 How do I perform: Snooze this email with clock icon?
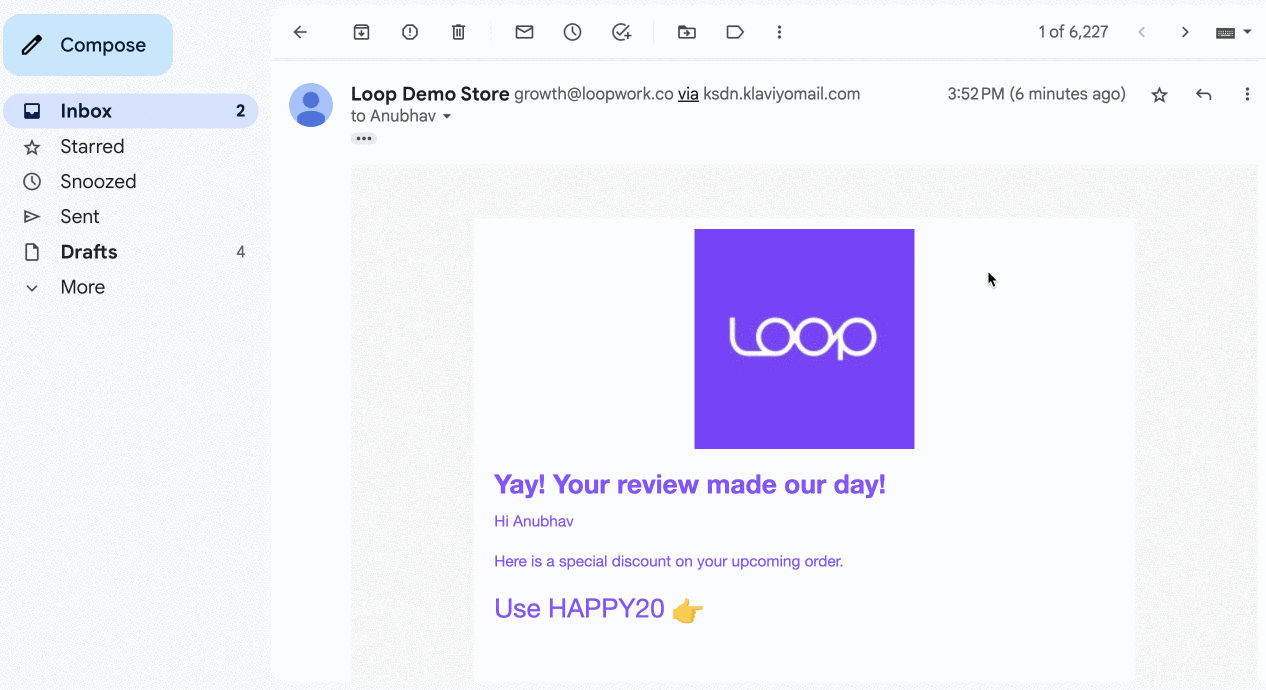click(572, 32)
